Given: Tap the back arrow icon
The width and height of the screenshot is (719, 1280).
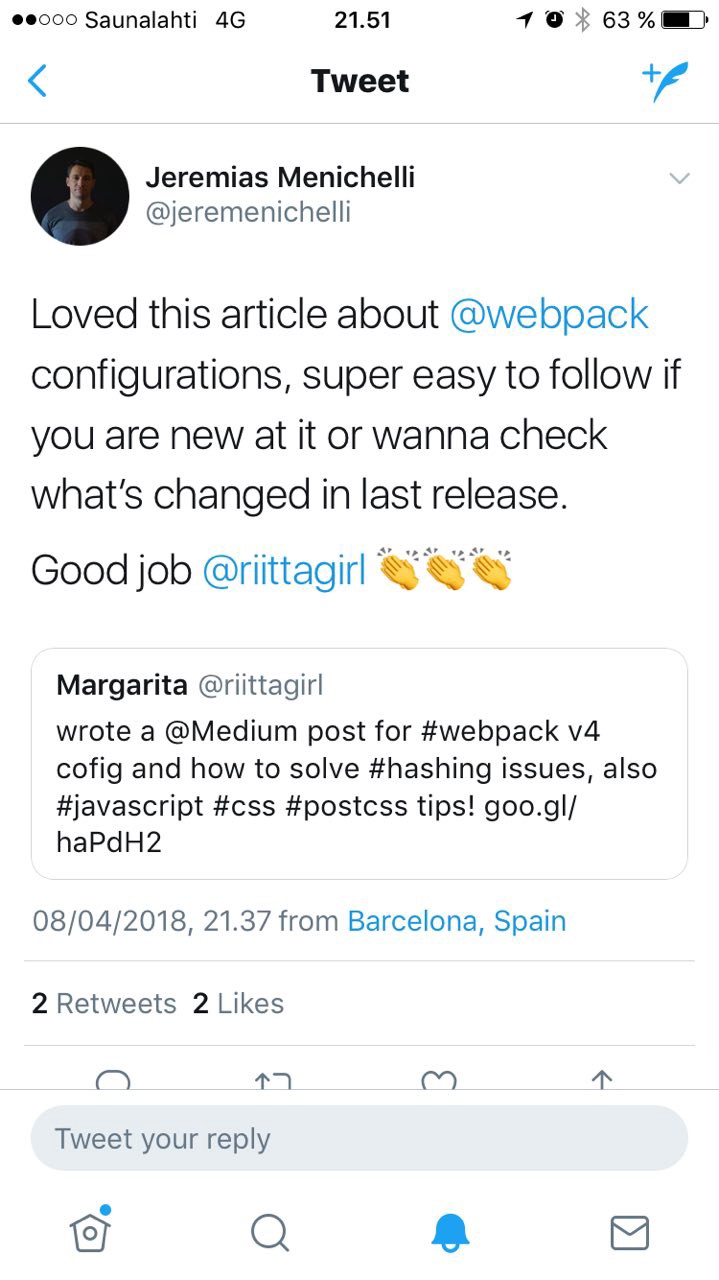Looking at the screenshot, I should 37,81.
